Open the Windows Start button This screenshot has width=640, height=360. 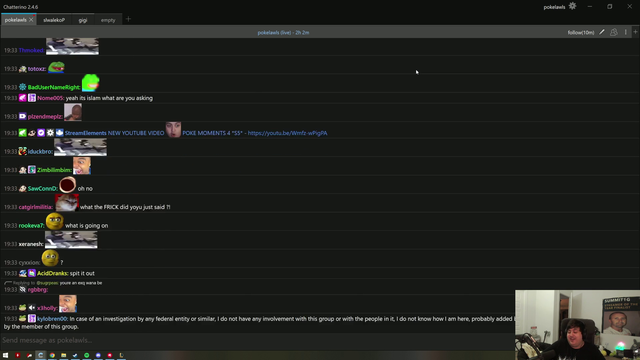click(x=6, y=355)
